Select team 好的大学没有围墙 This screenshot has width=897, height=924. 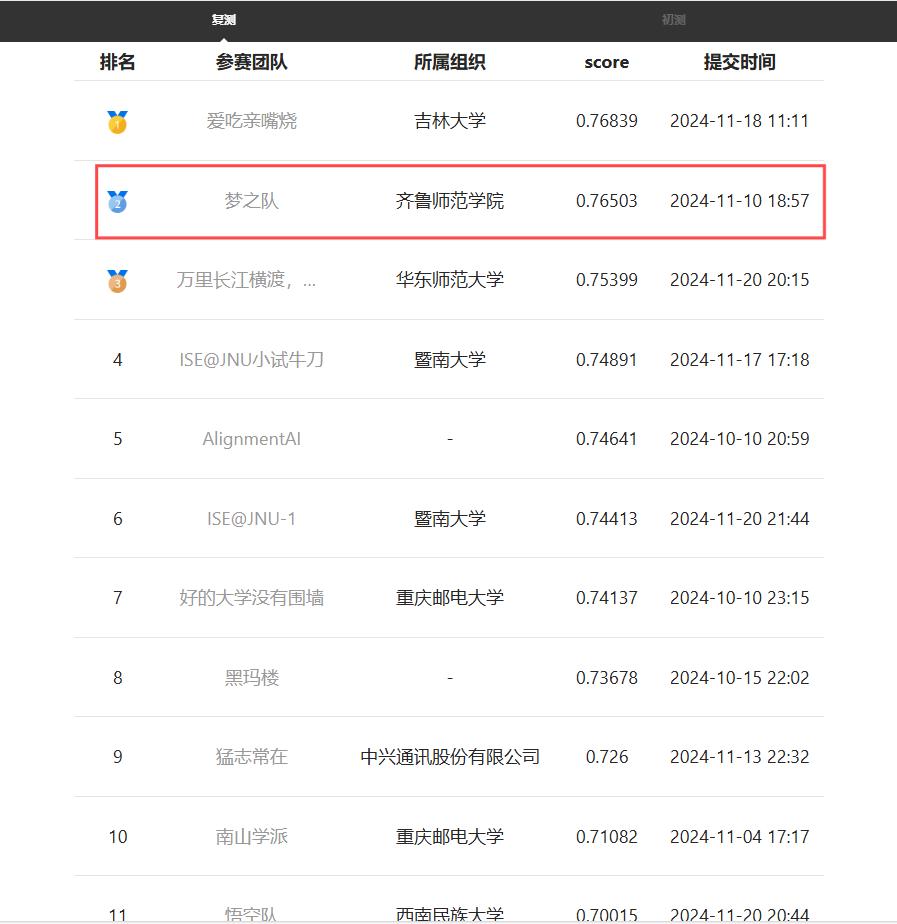point(252,598)
